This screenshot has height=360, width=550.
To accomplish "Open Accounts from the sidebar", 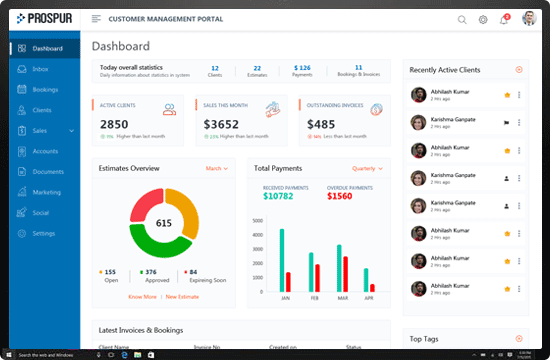I will pyautogui.click(x=45, y=151).
